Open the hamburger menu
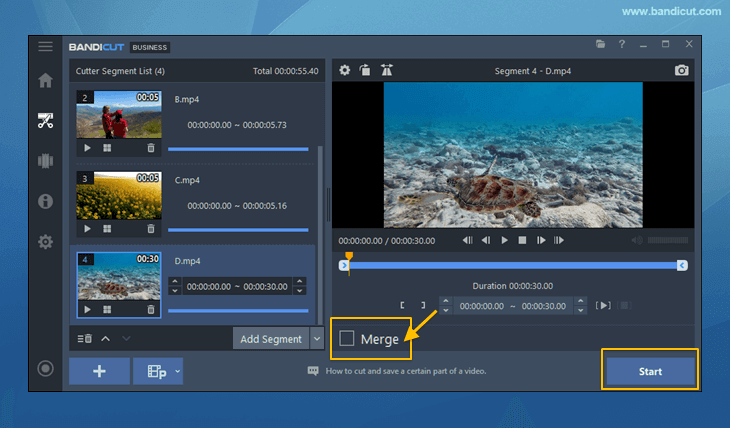The width and height of the screenshot is (730, 428). pyautogui.click(x=45, y=46)
